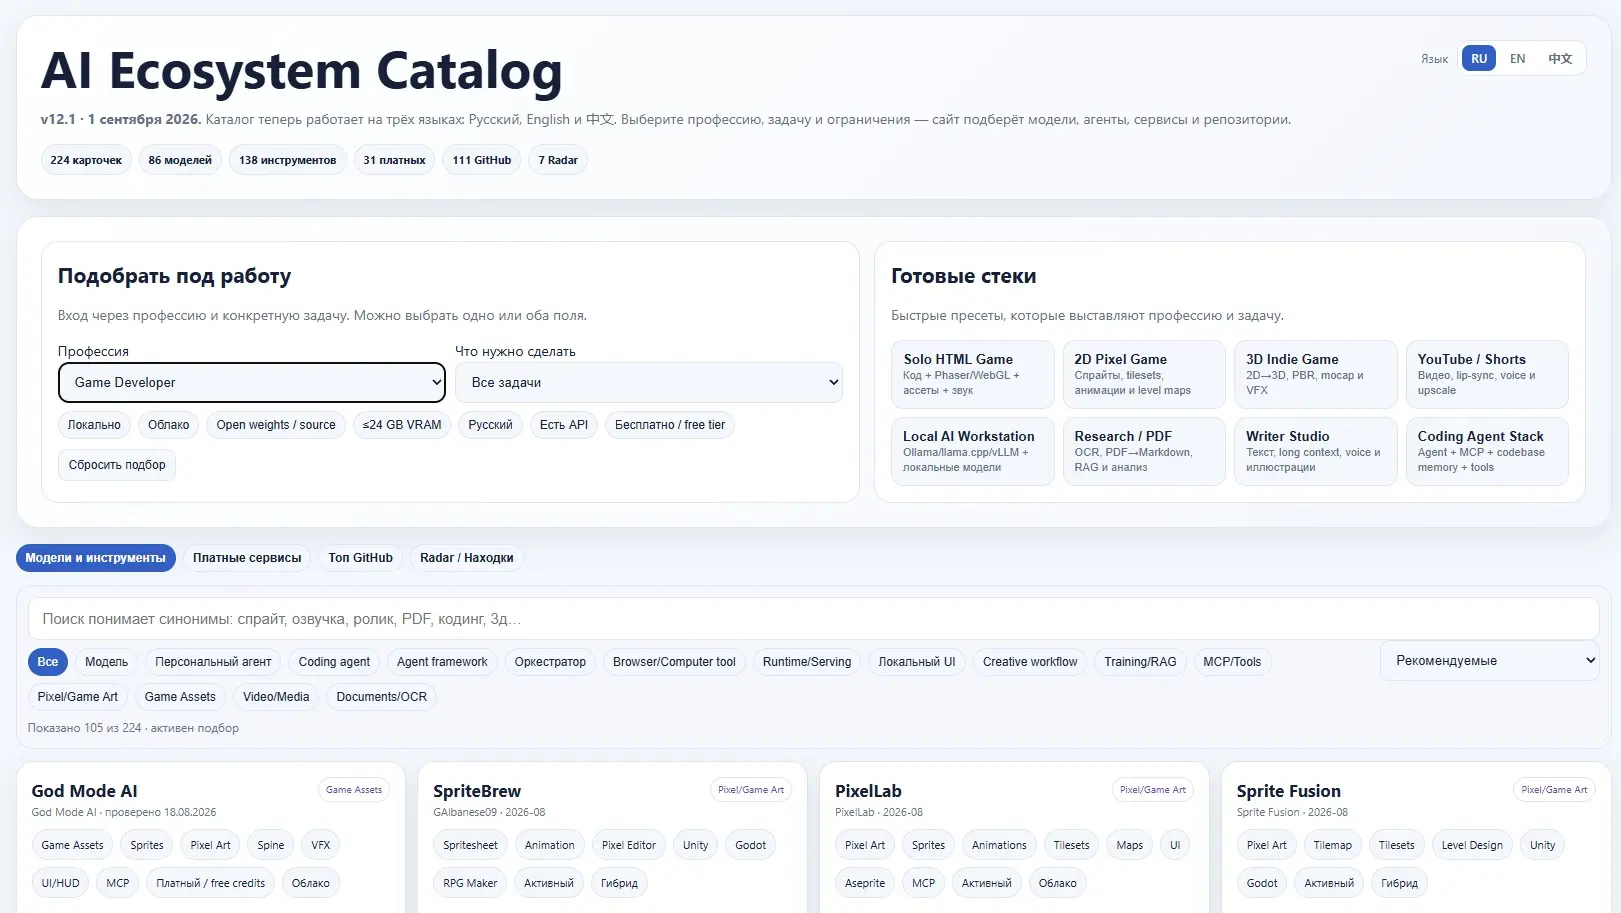Filter by Персональный агент category
The height and width of the screenshot is (913, 1621).
(x=213, y=662)
